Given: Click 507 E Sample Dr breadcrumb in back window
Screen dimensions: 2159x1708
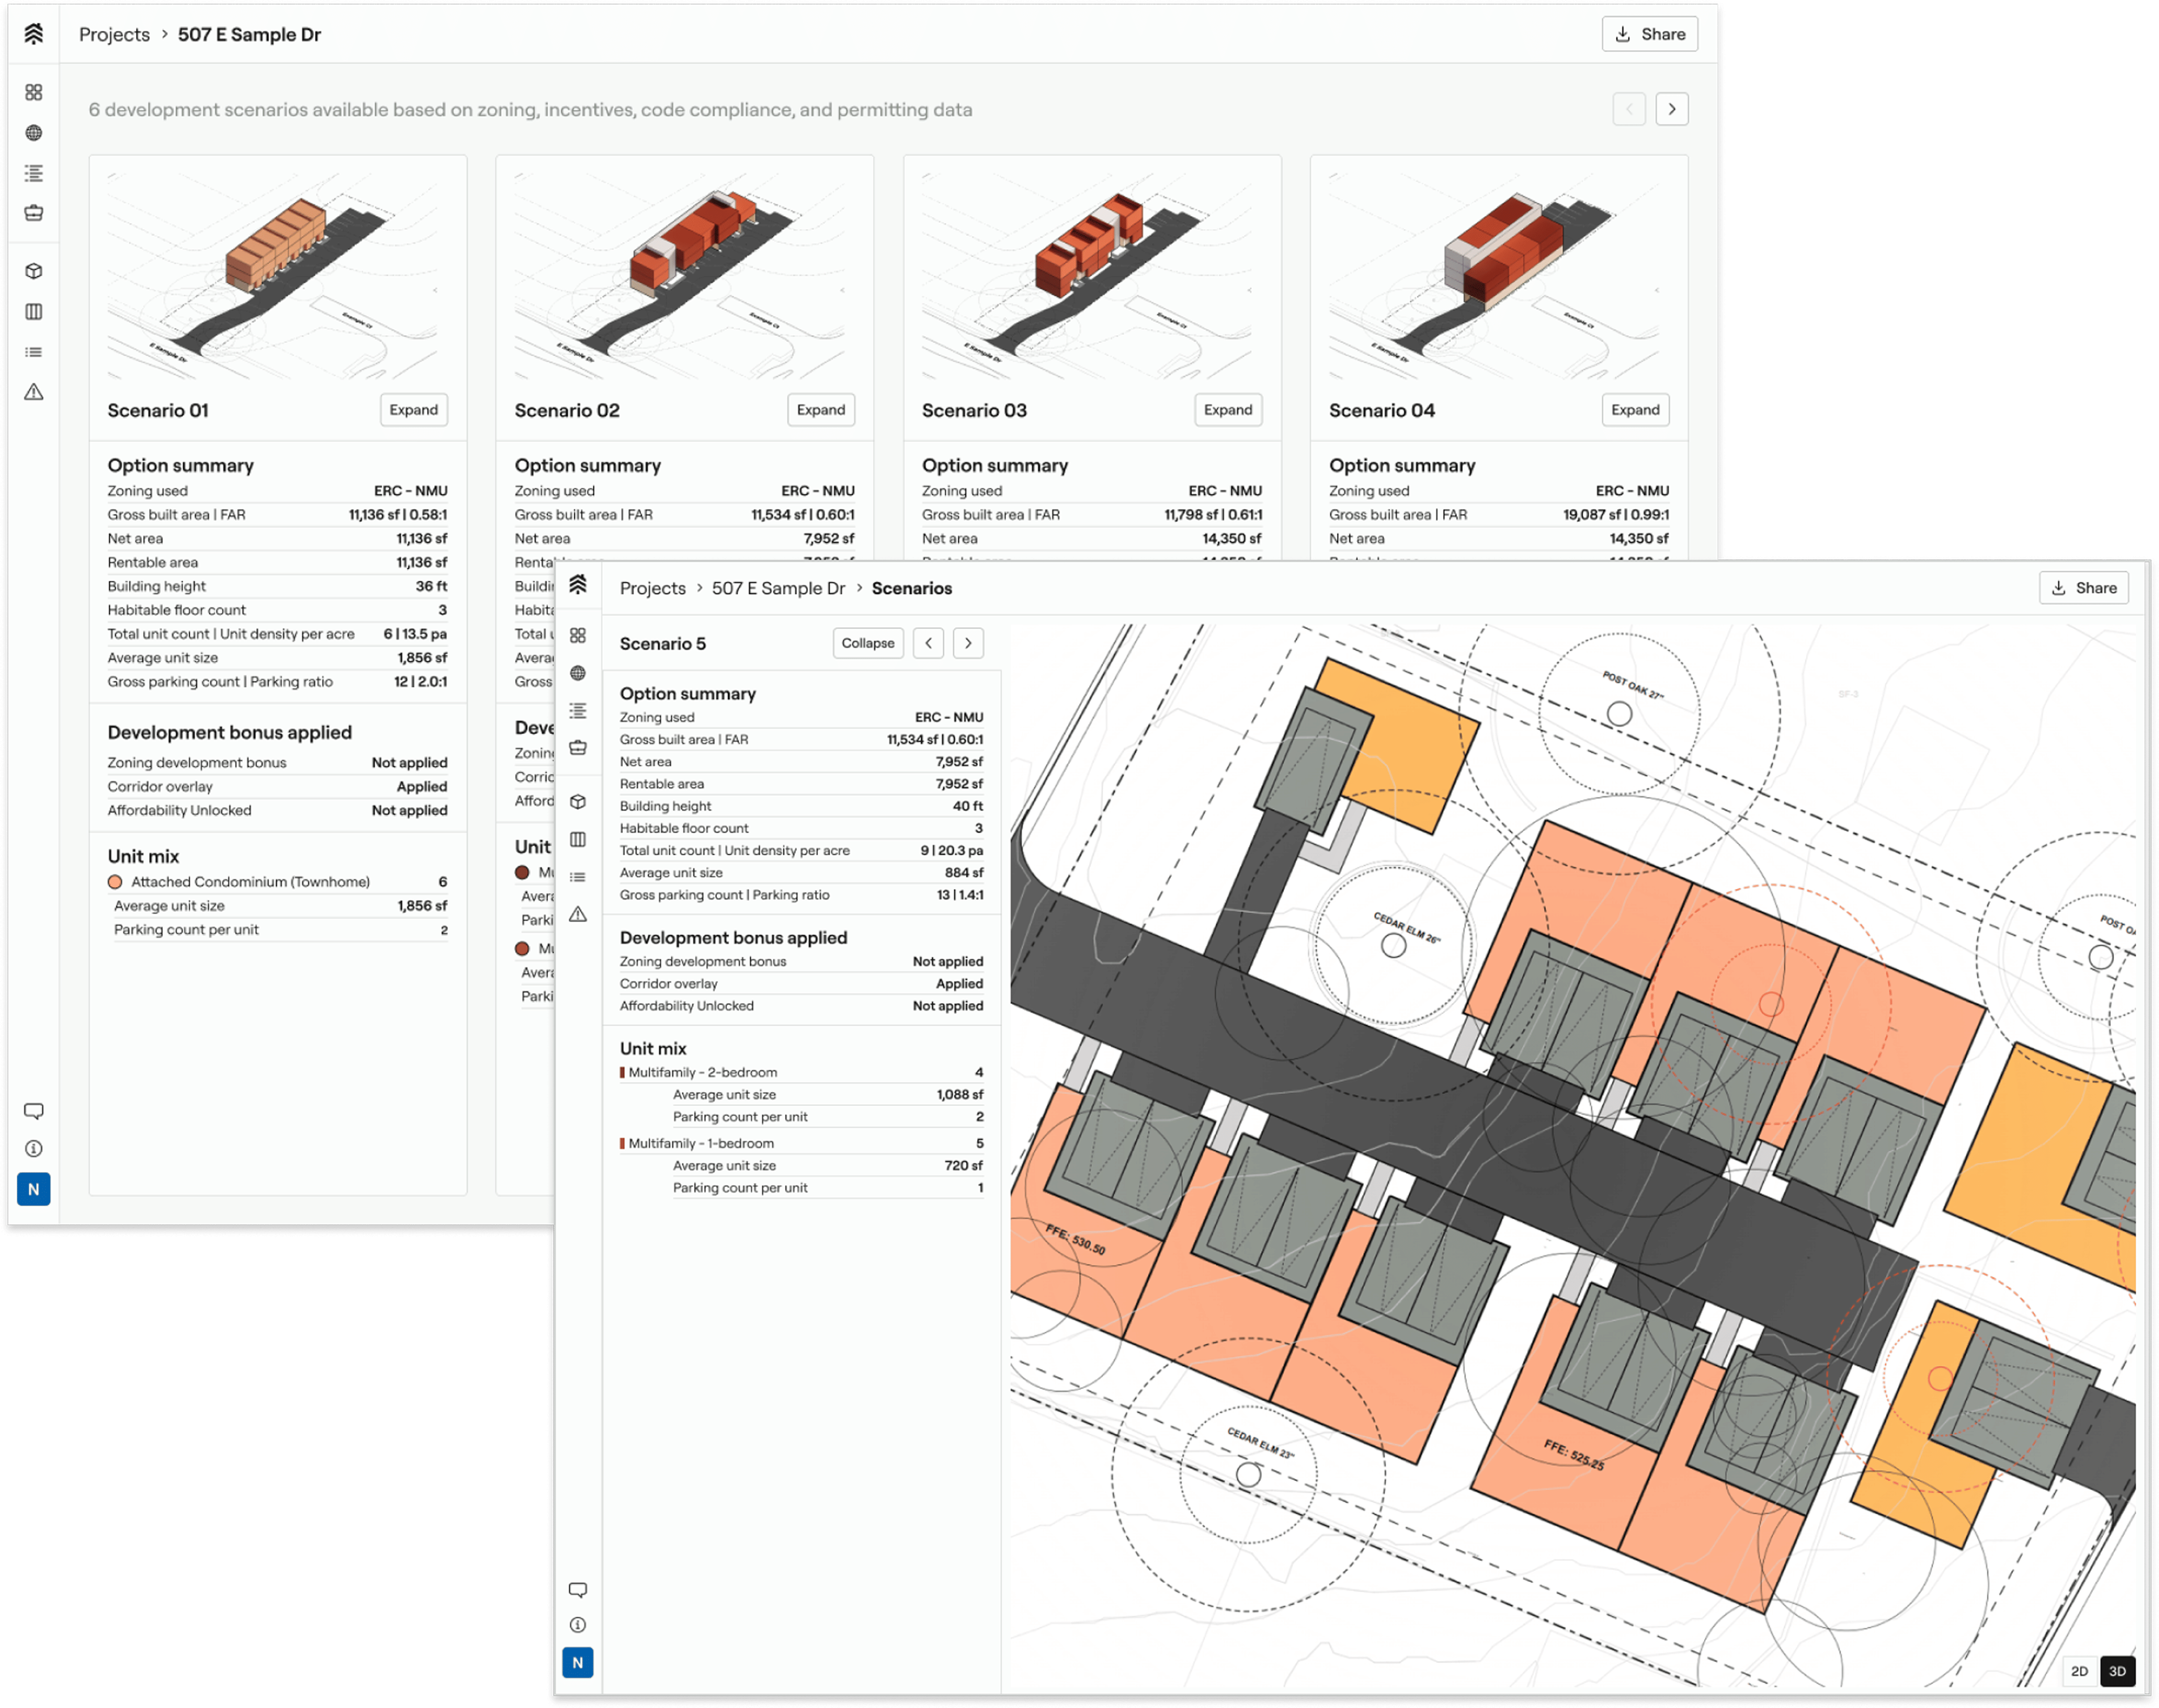Looking at the screenshot, I should click(x=249, y=34).
